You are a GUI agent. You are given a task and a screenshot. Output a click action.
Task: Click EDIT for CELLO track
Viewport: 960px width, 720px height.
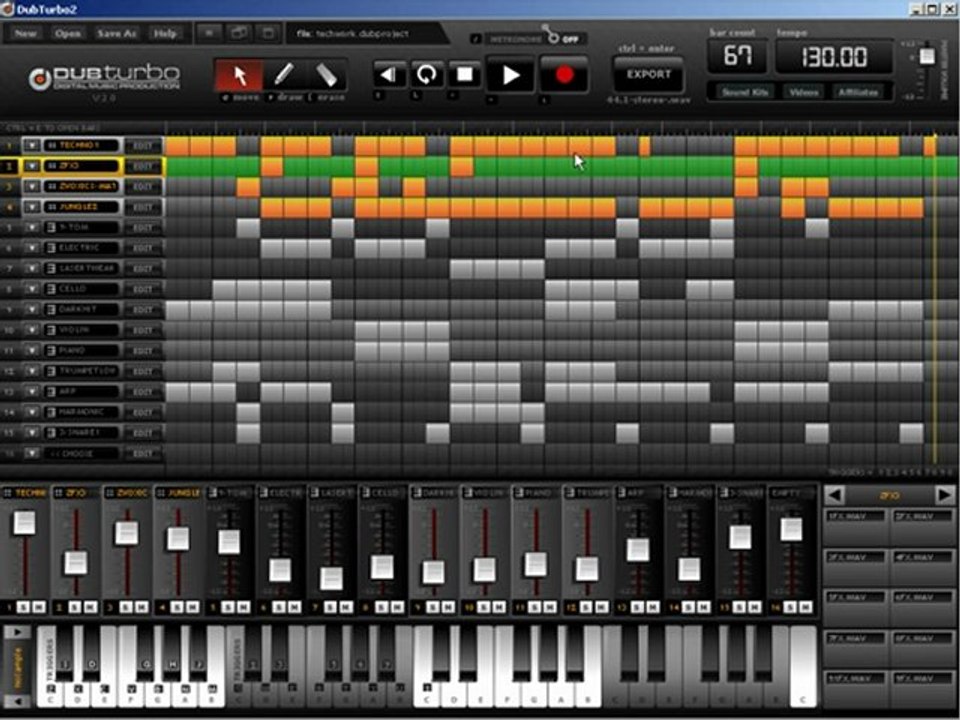(143, 289)
